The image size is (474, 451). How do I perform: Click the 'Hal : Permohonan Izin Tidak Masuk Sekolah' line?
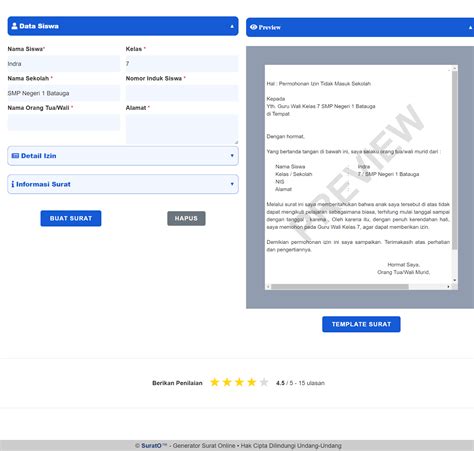[x=319, y=84]
